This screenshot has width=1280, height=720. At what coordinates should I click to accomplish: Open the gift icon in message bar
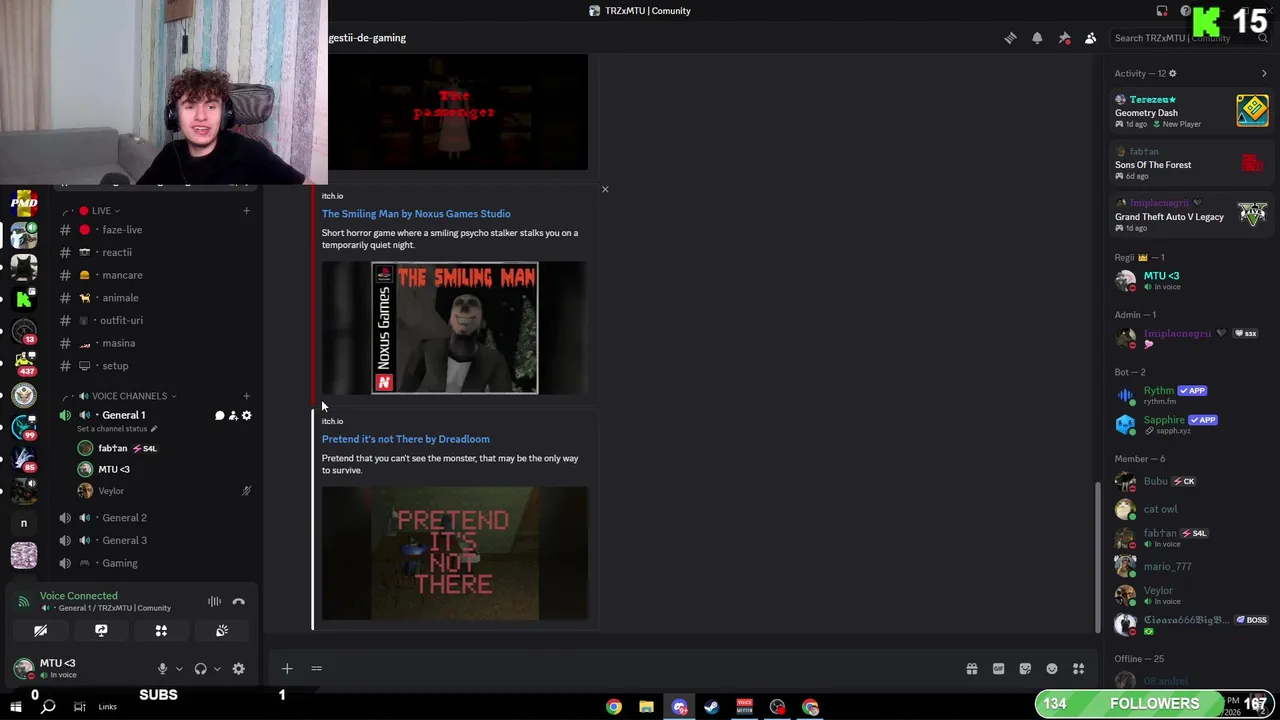[971, 669]
